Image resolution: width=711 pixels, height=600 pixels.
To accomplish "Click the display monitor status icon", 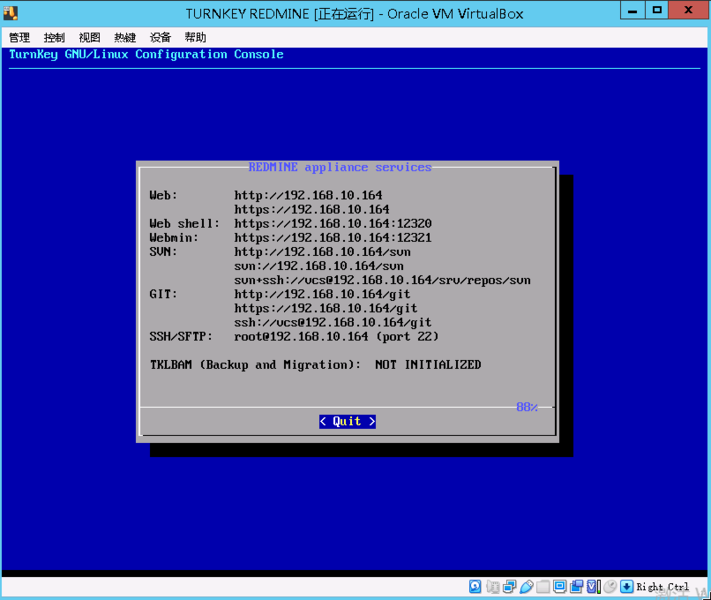I will tap(560, 587).
